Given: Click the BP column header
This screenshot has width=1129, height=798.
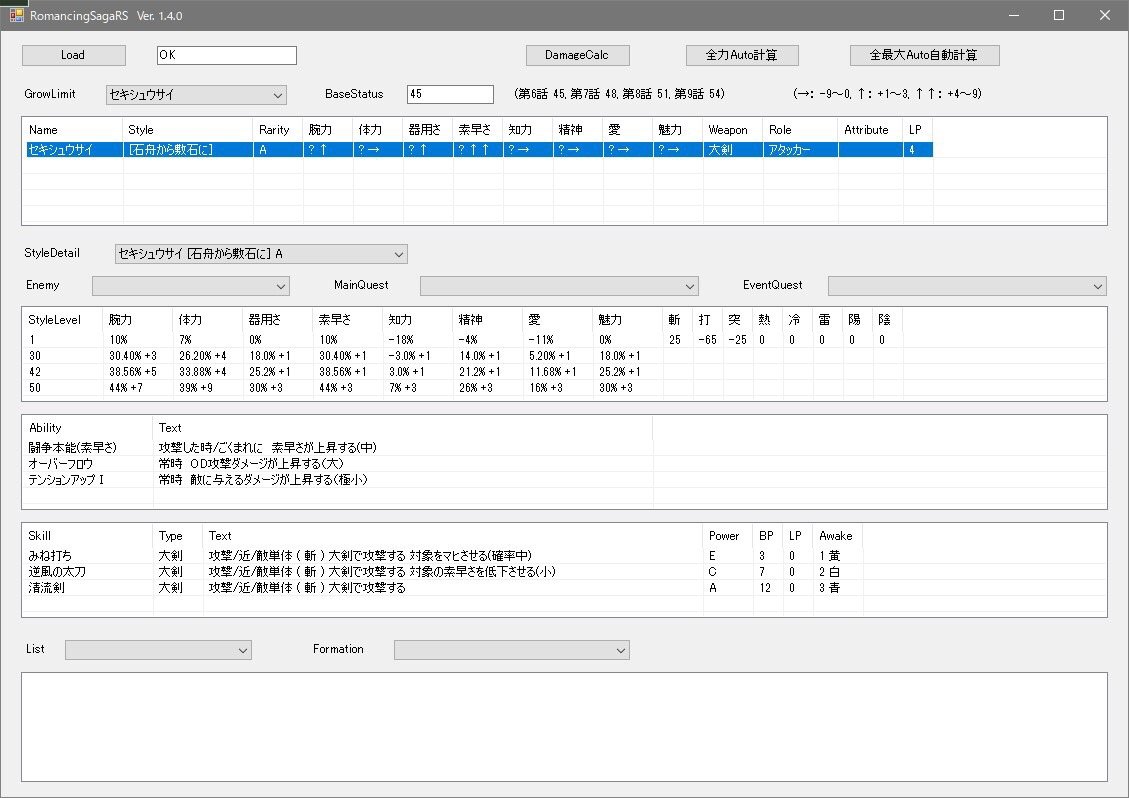Looking at the screenshot, I should click(768, 535).
